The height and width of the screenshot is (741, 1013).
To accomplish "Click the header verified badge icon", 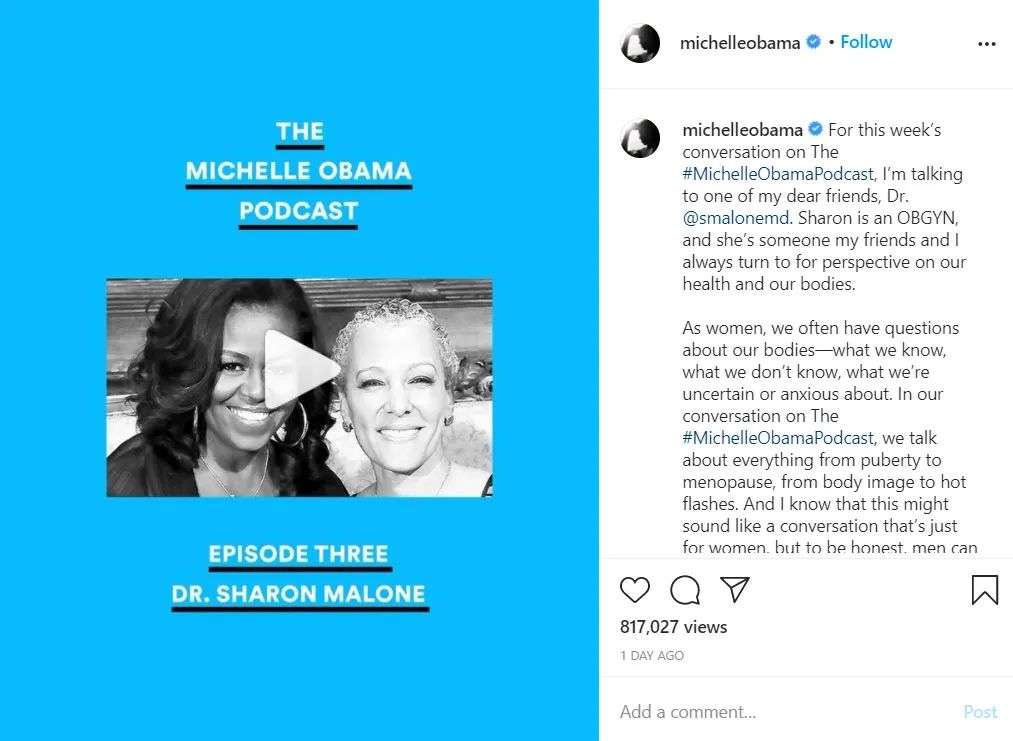I will click(814, 42).
